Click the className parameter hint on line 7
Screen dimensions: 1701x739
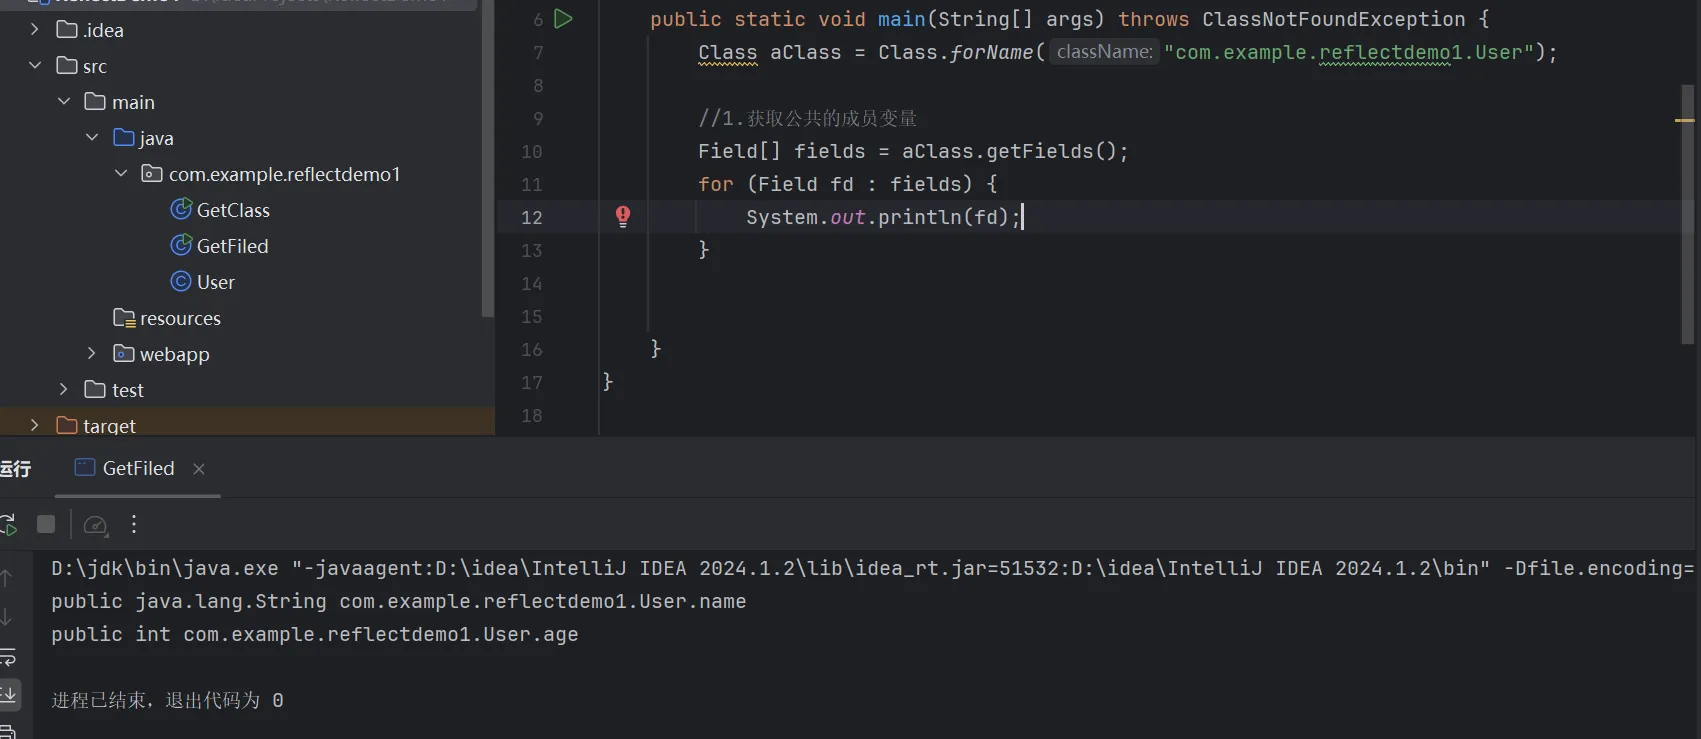coord(1104,52)
